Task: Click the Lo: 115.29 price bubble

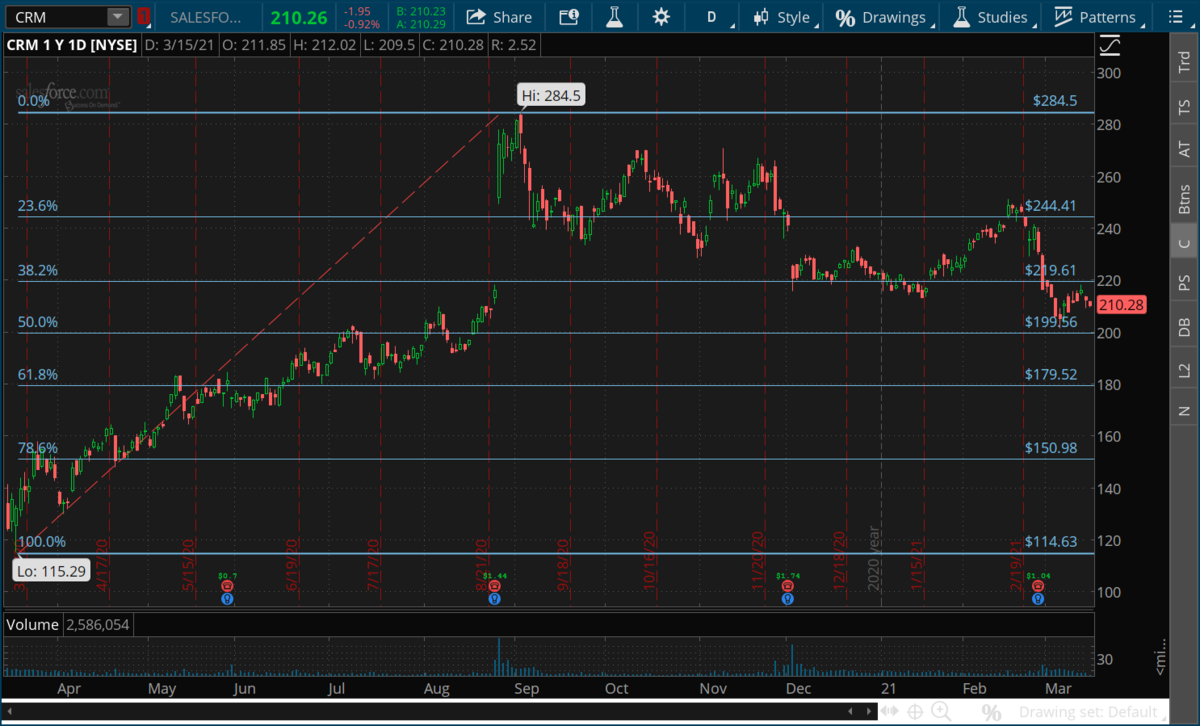Action: coord(51,572)
